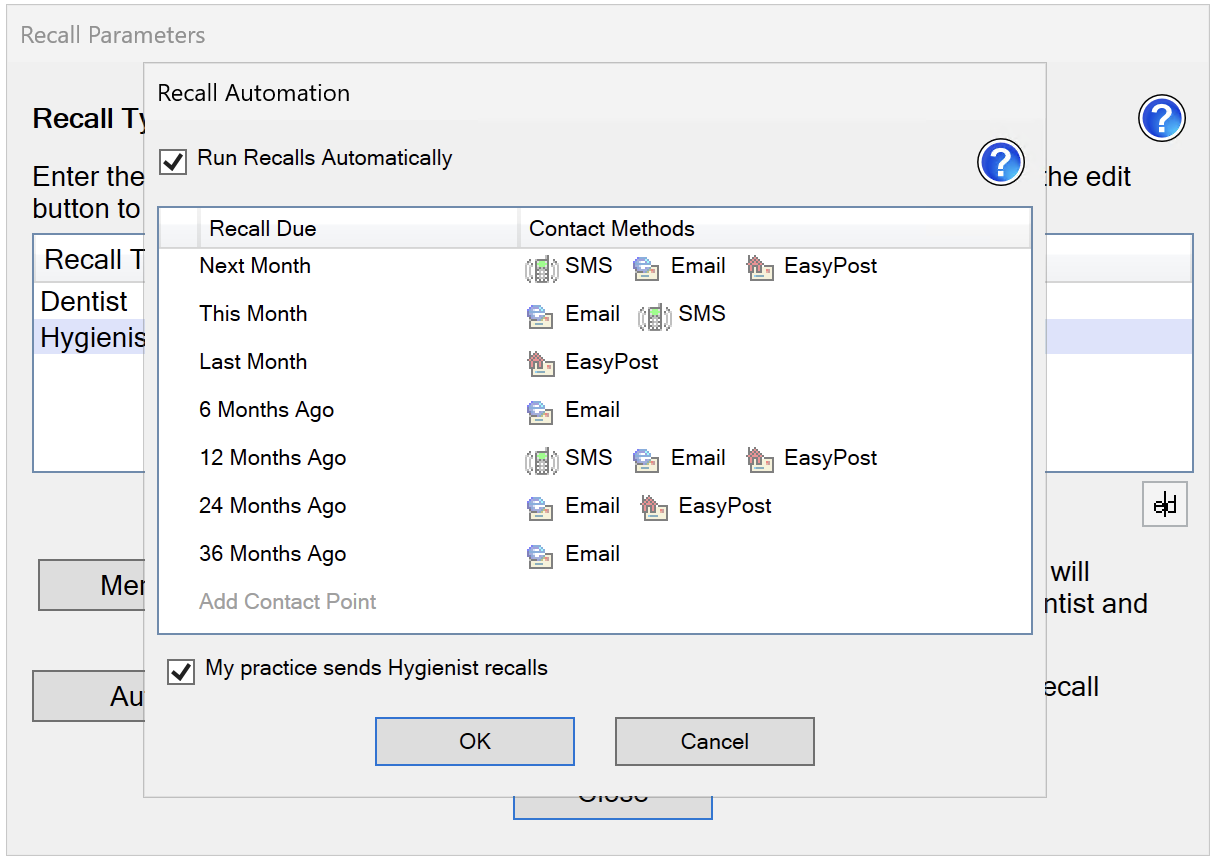
Task: Uncheck My practice sends Hygienist recalls
Action: (x=181, y=671)
